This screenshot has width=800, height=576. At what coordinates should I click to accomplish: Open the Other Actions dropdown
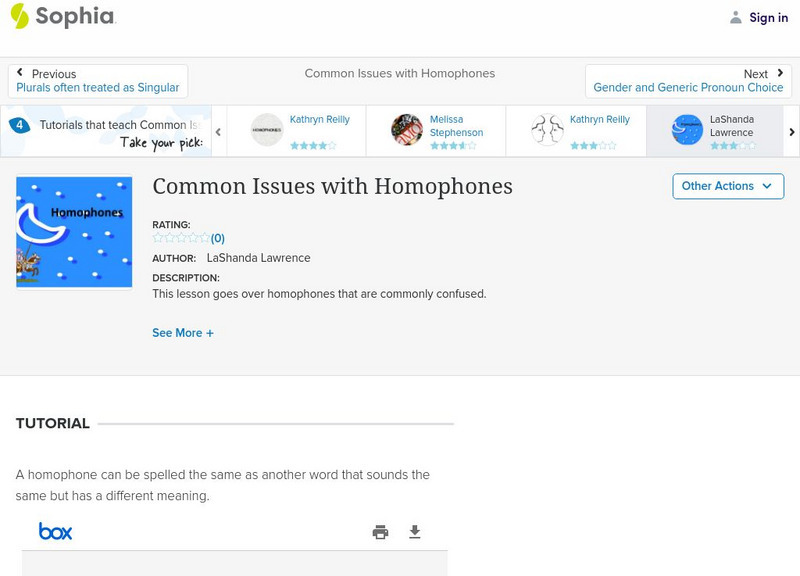coord(727,186)
